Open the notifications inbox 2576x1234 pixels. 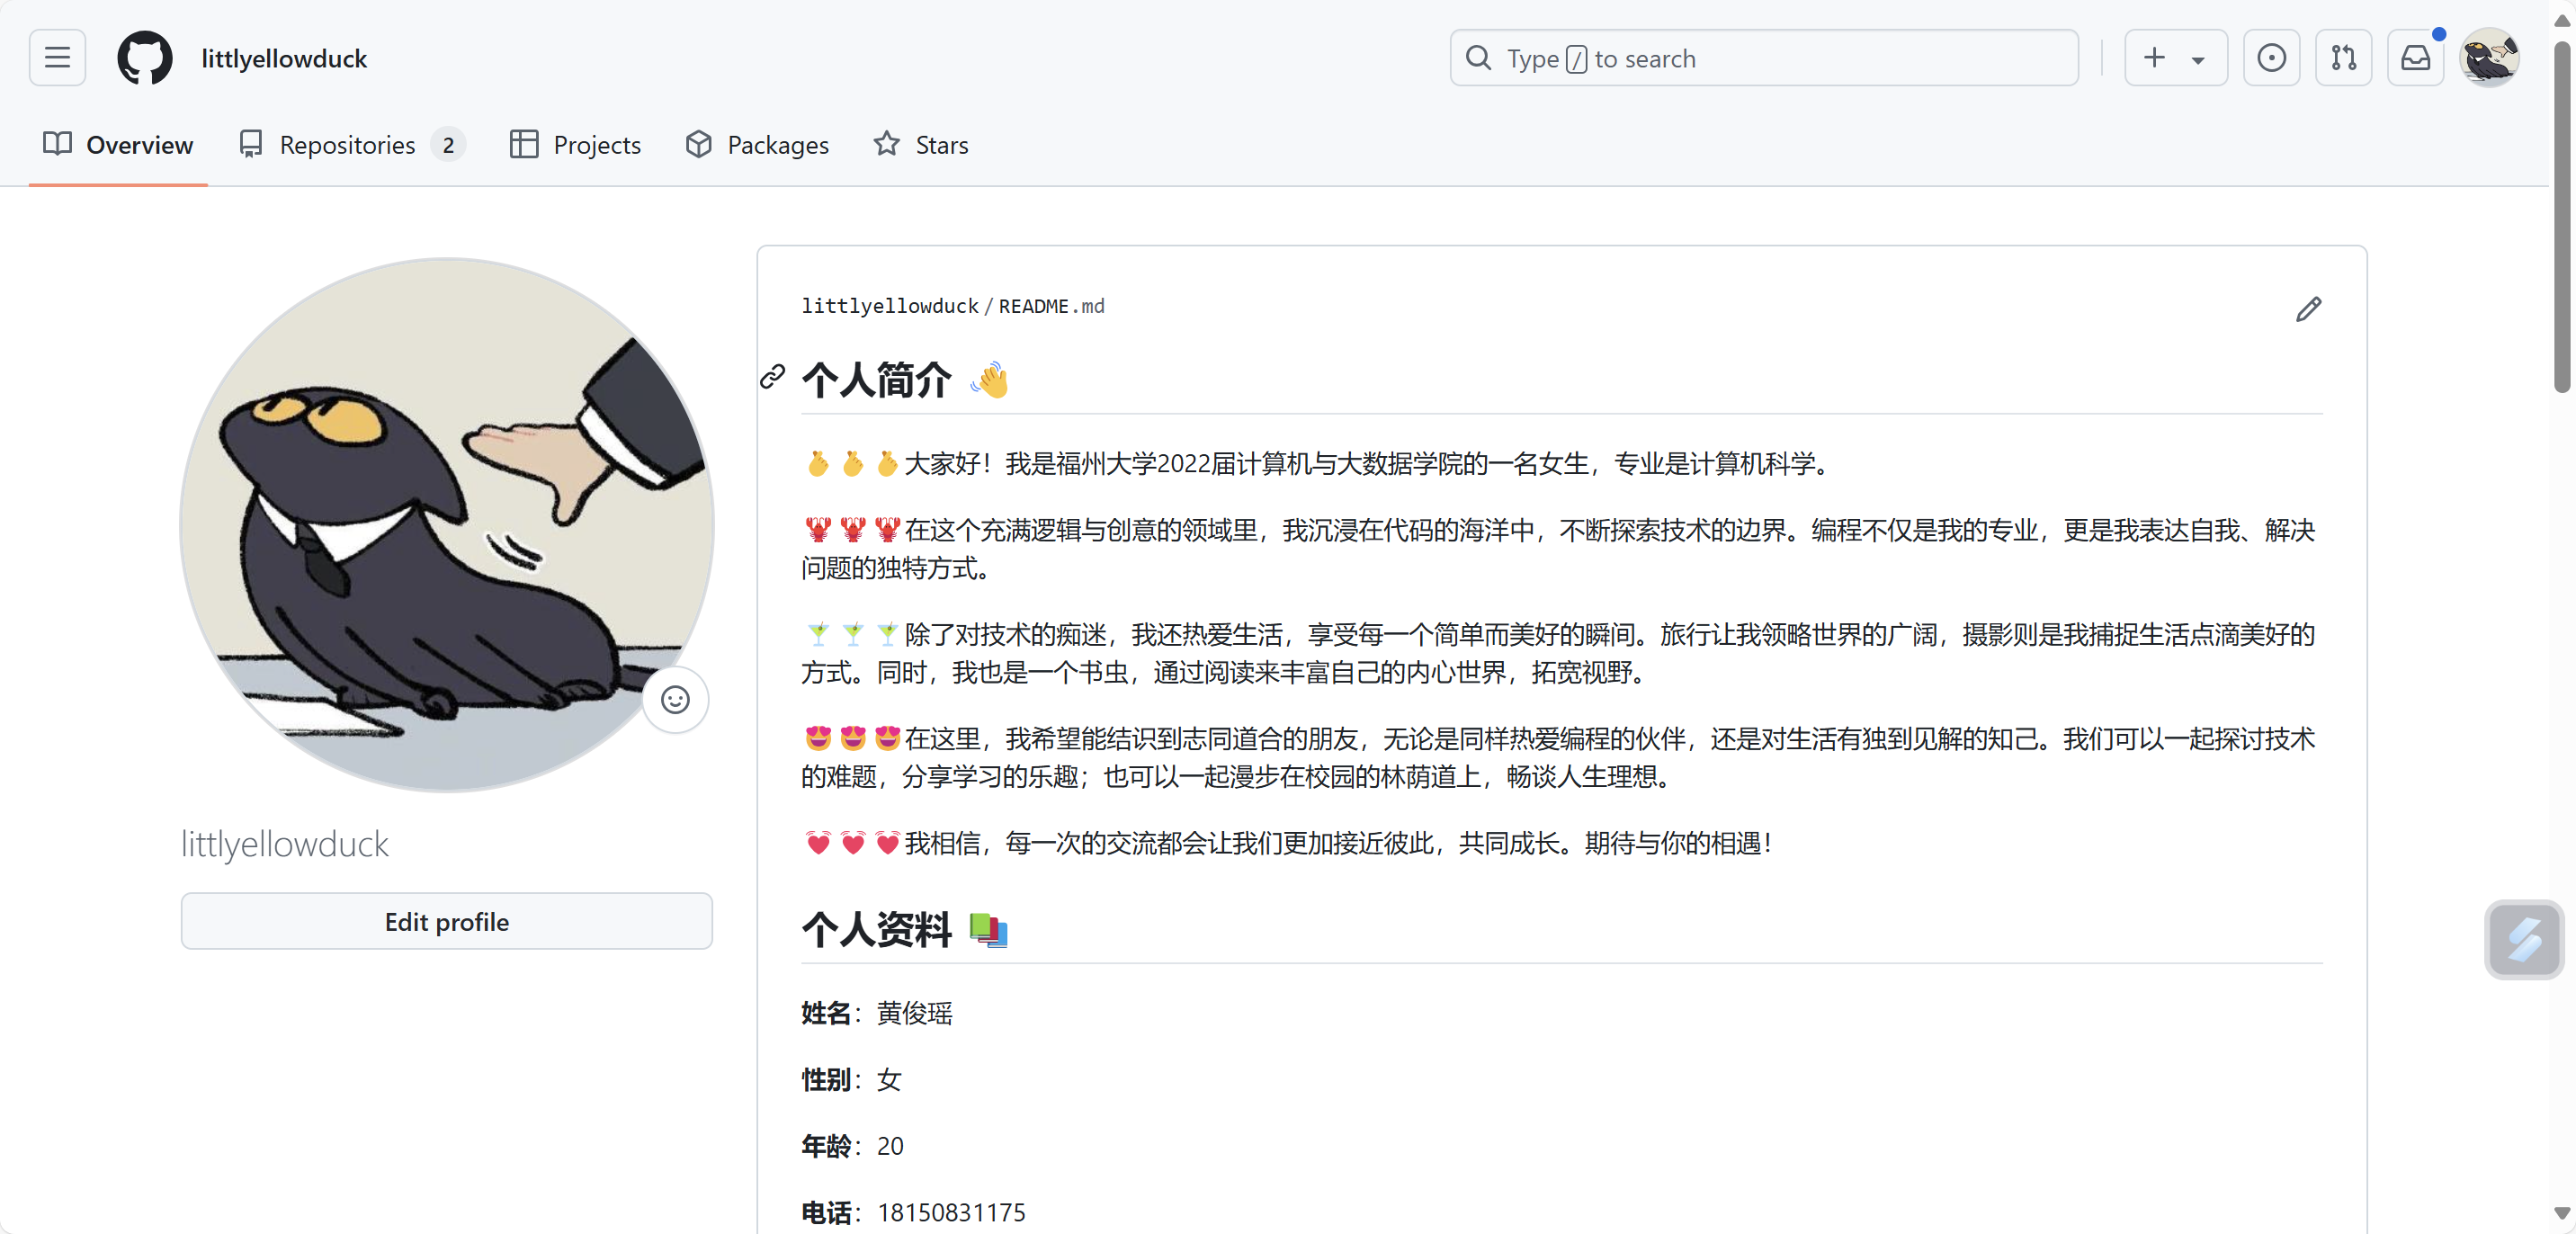pyautogui.click(x=2415, y=58)
